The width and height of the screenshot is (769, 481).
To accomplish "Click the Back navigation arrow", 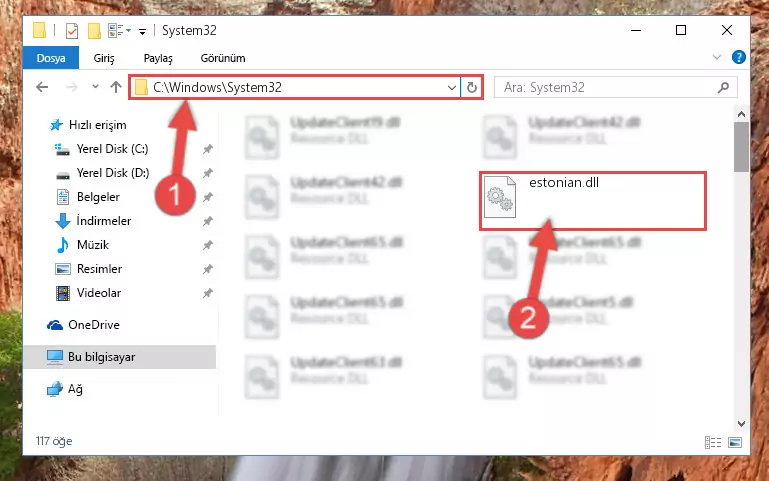I will click(42, 87).
